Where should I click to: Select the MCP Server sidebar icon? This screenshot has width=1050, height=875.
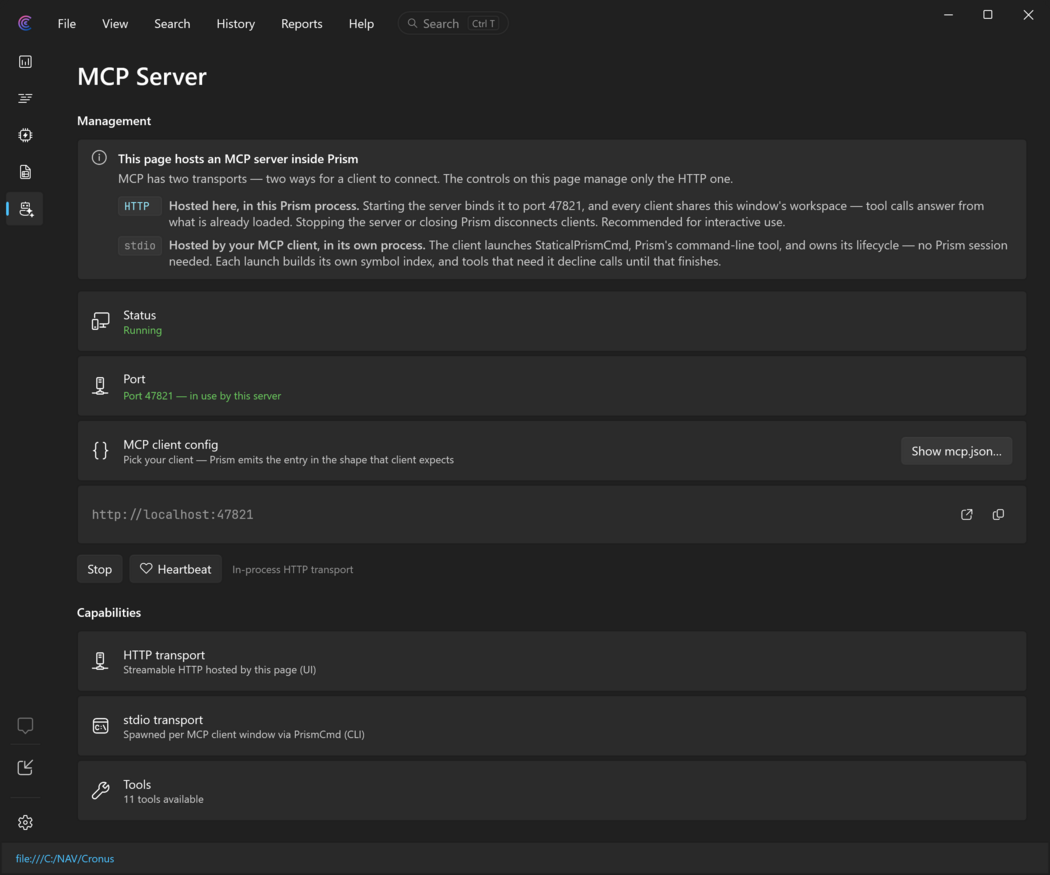pyautogui.click(x=25, y=209)
